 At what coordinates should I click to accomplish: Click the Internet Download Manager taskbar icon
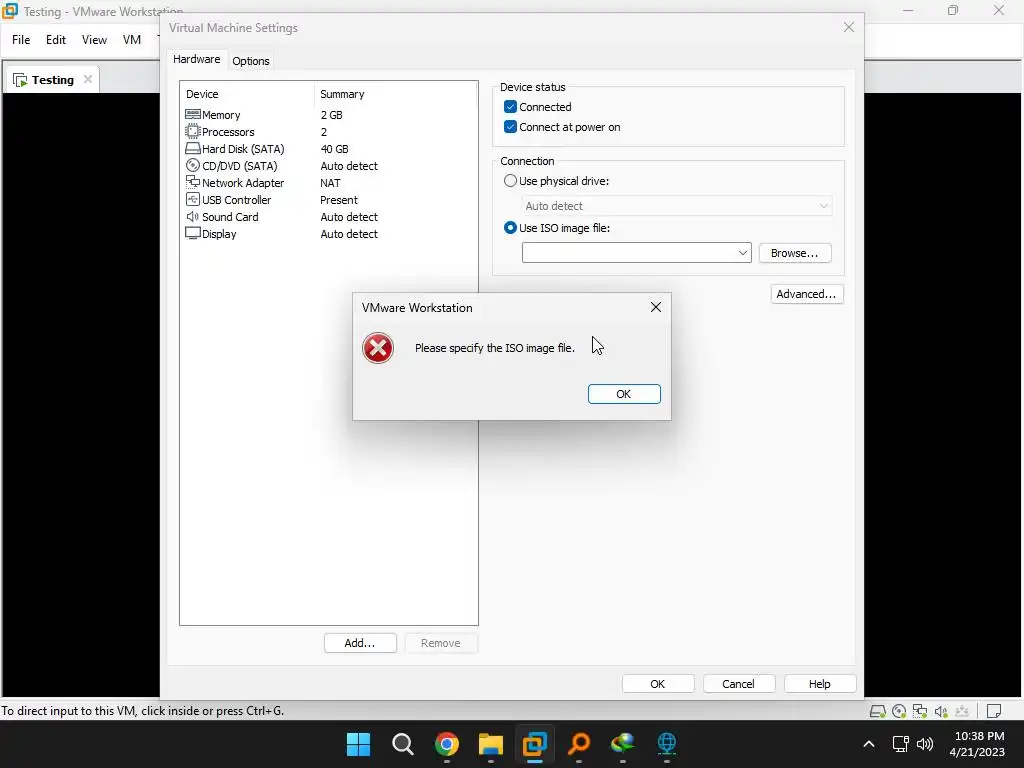pos(622,744)
